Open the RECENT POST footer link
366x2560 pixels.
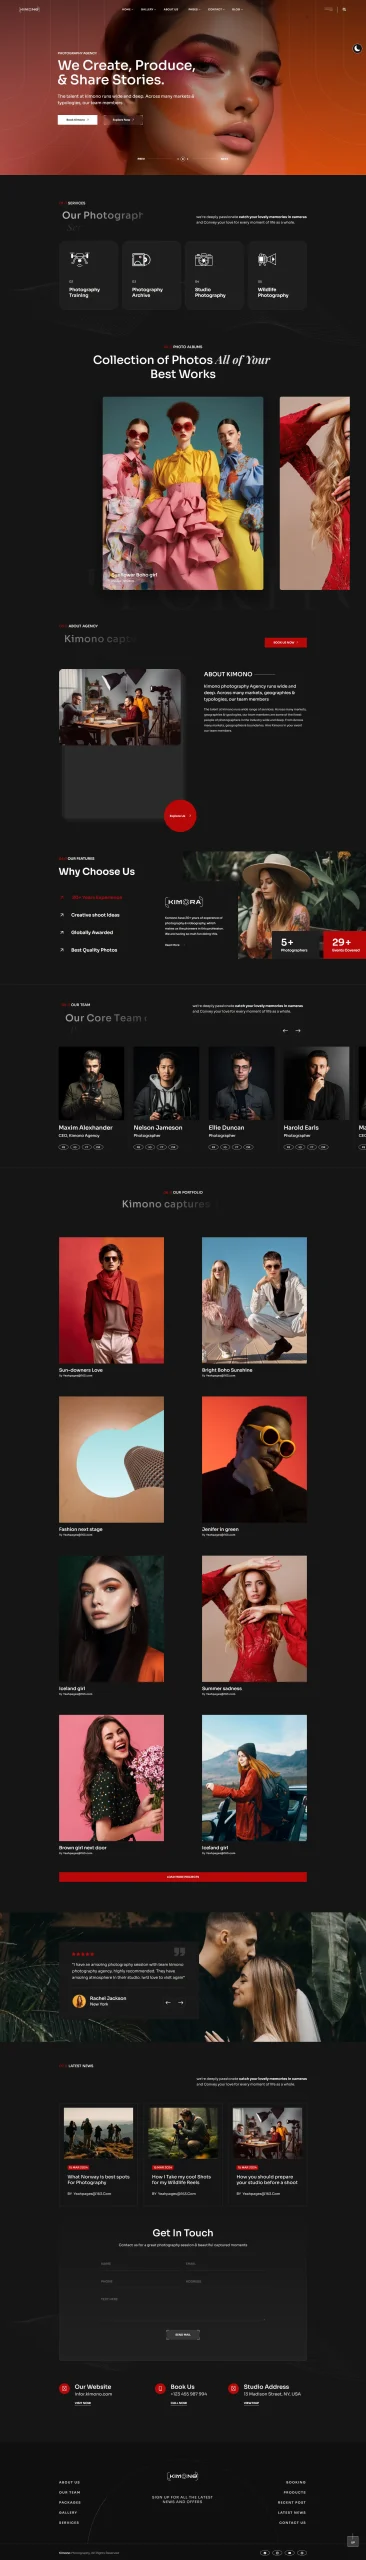[x=292, y=2503]
